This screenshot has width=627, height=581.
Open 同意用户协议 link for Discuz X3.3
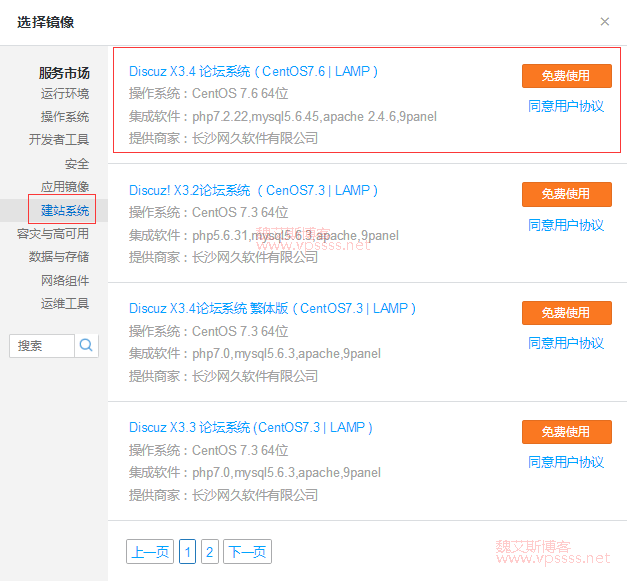click(x=566, y=462)
